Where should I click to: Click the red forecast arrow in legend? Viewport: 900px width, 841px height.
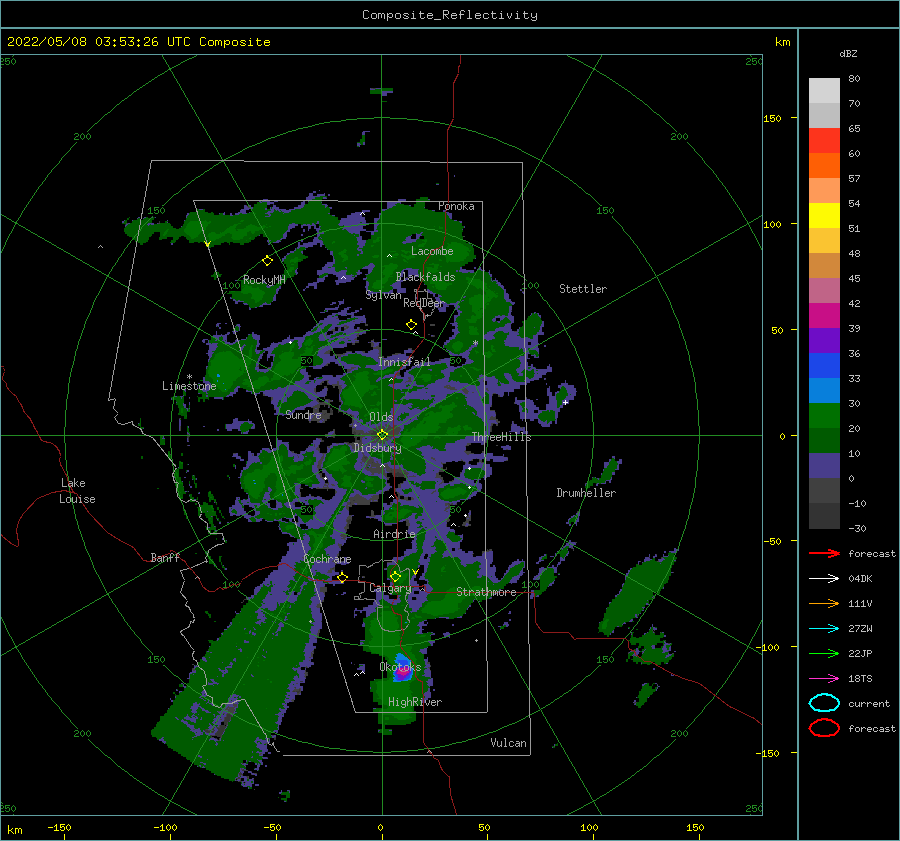824,553
